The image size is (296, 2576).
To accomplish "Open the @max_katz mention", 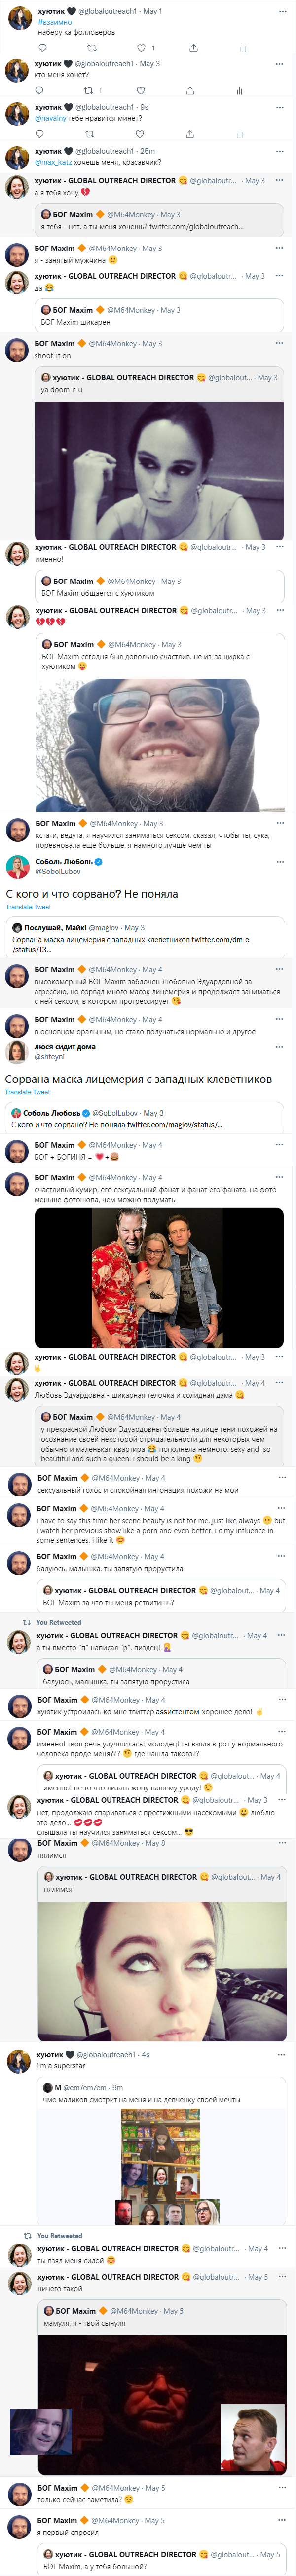I will 53,162.
